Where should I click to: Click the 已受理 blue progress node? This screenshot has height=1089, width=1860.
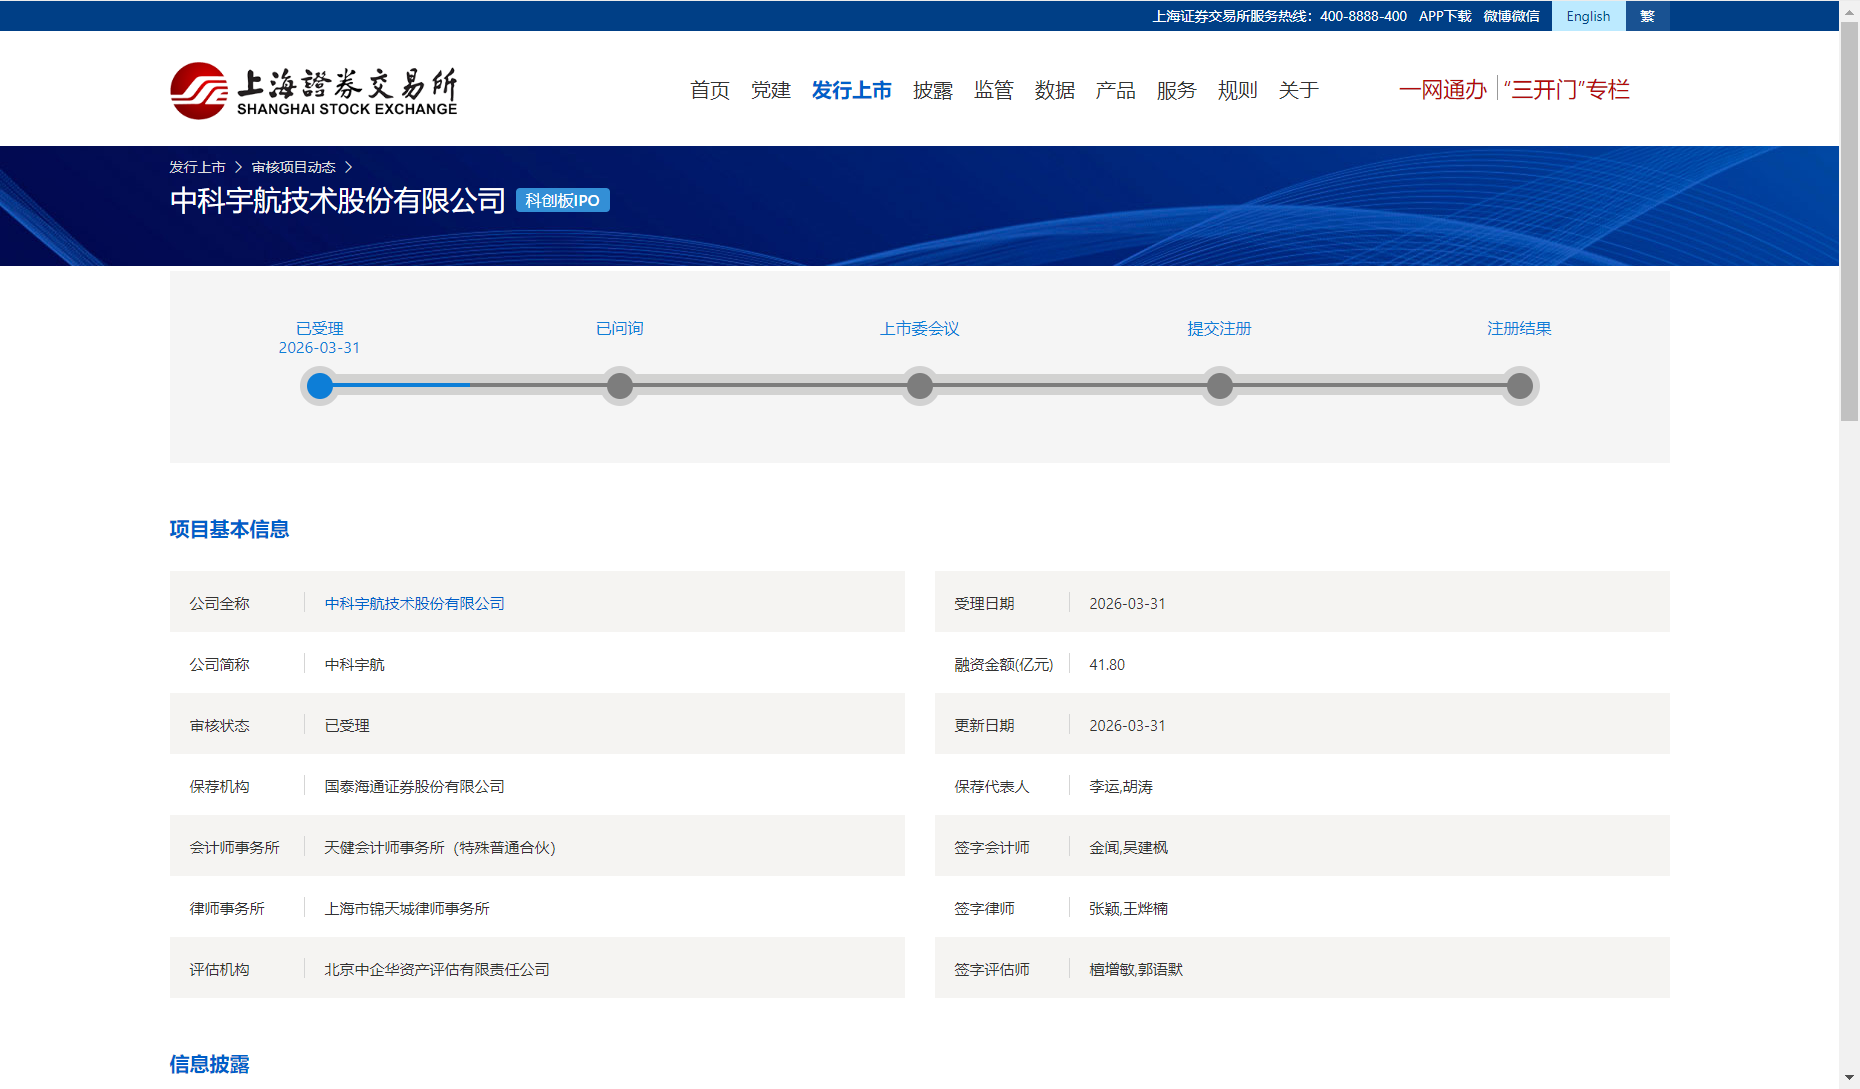320,386
